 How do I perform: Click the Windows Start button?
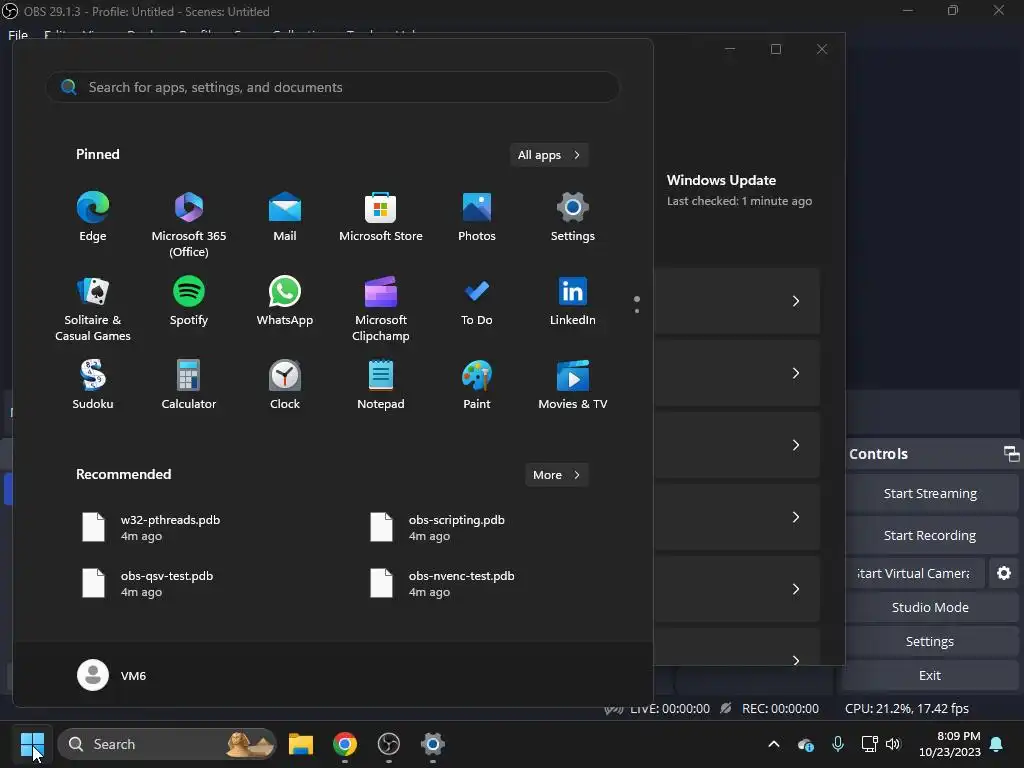tap(32, 744)
